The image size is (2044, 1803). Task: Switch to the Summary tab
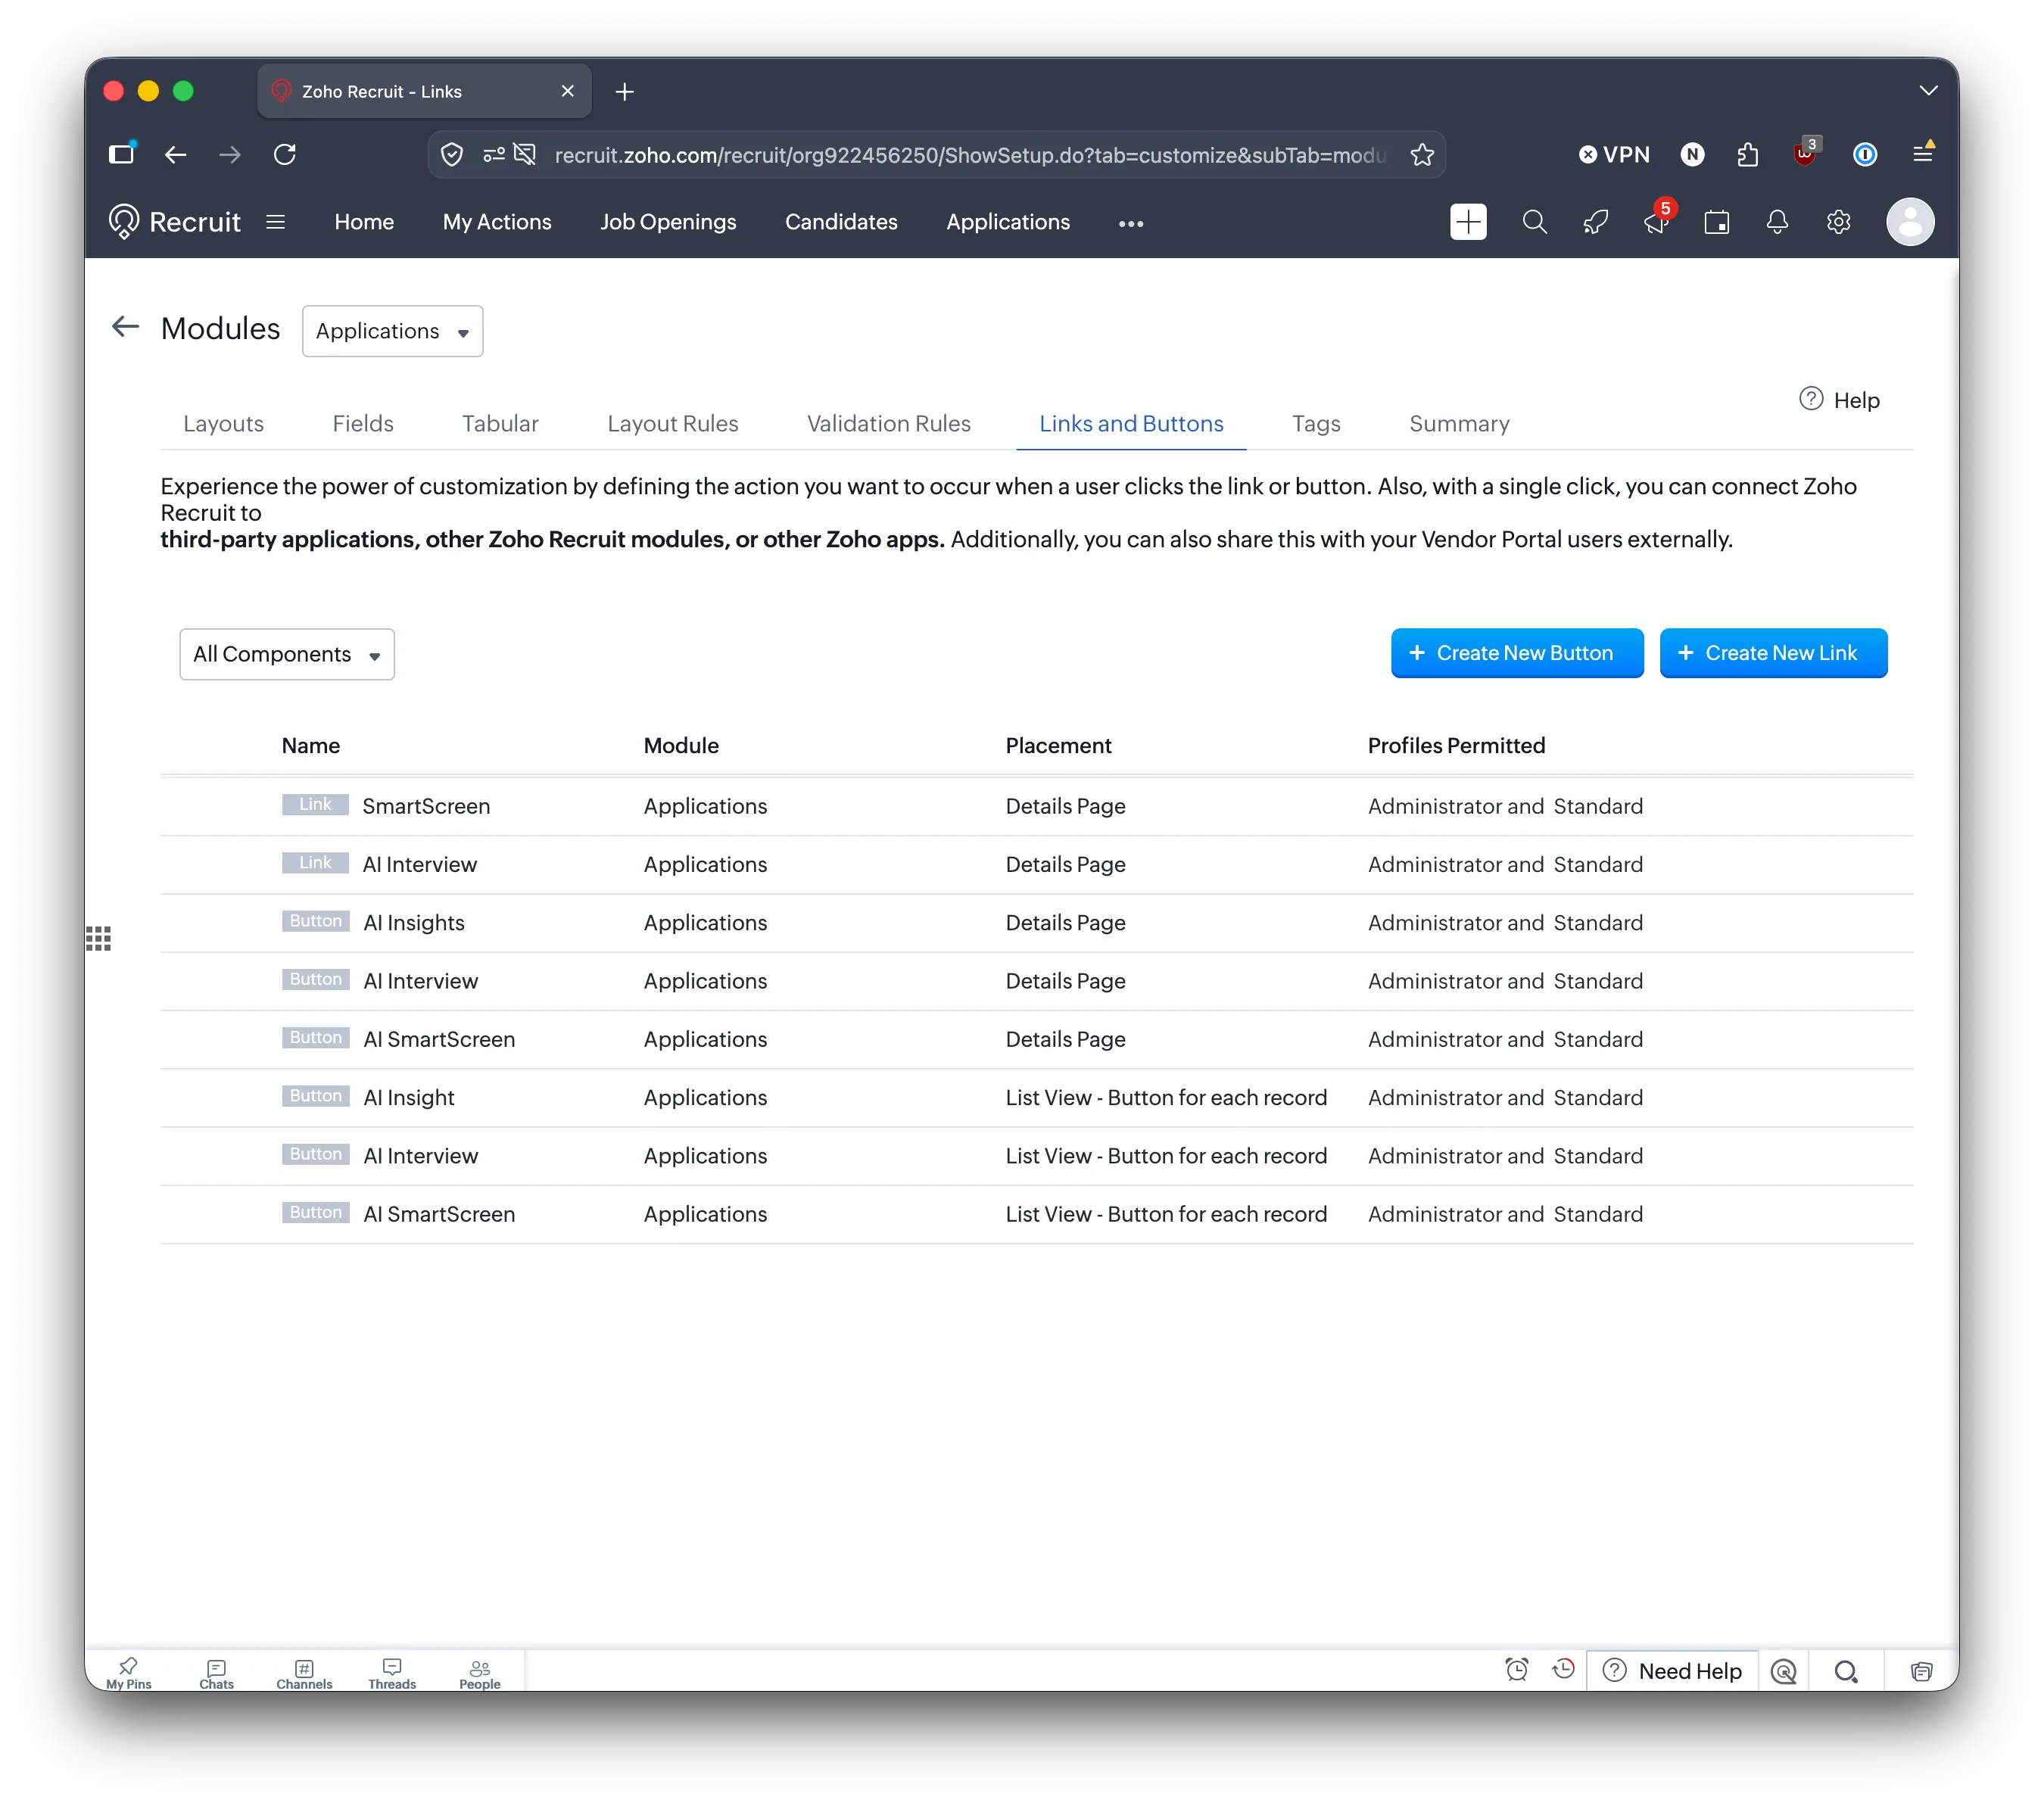click(x=1459, y=424)
